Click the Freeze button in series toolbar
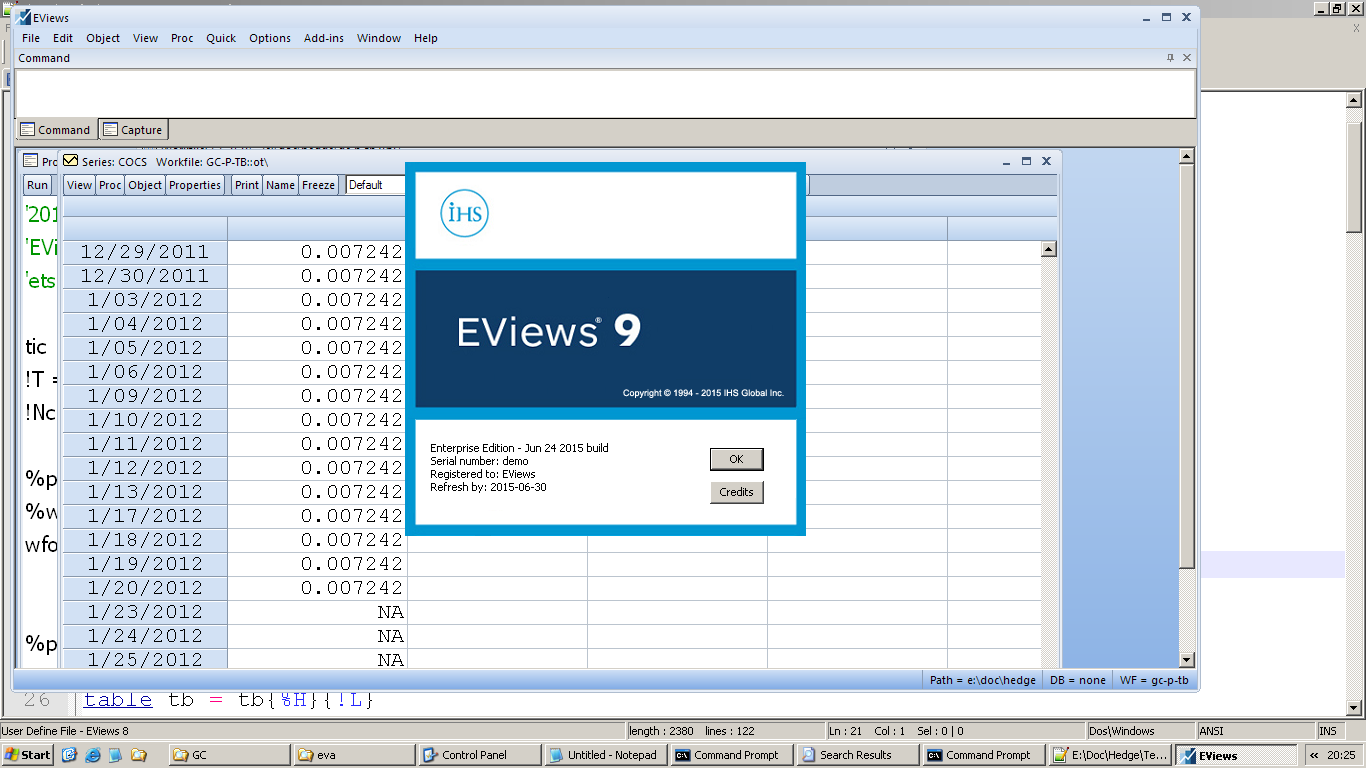The image size is (1366, 768). tap(319, 185)
